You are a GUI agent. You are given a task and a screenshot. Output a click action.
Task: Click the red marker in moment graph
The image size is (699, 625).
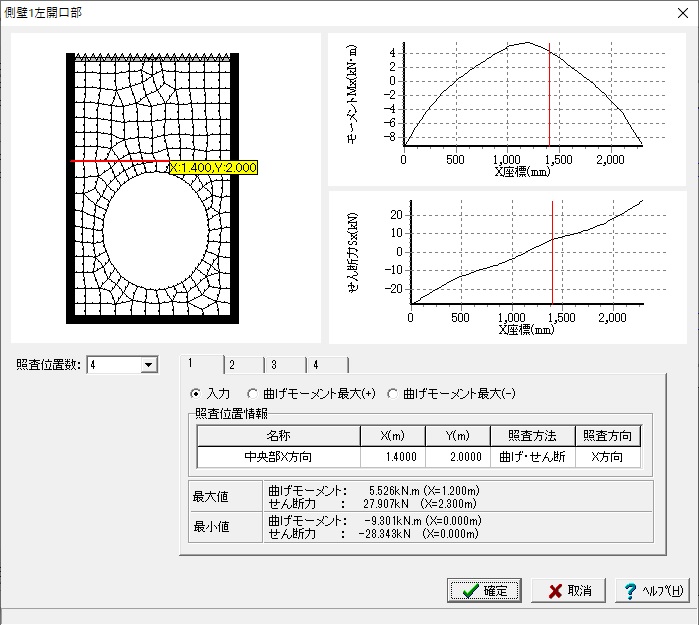[549, 94]
